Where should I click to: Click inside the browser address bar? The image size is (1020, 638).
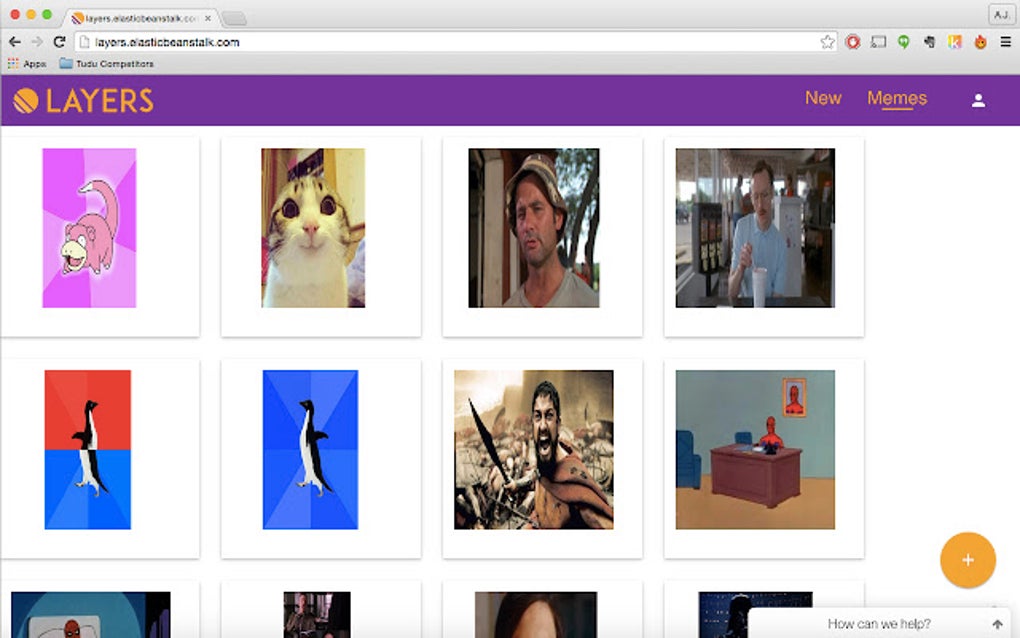pos(400,42)
